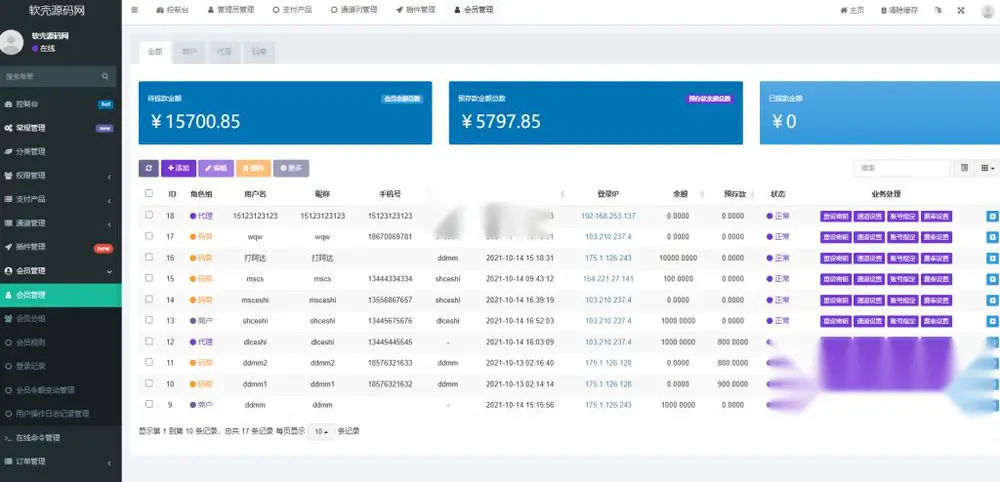This screenshot has height=482, width=1000.
Task: Open the page size 10 dropdown
Action: 321,432
